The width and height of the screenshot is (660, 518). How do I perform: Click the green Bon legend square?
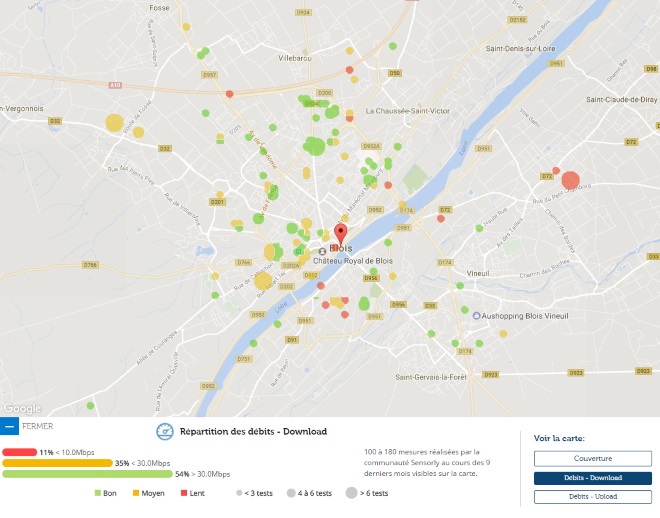(98, 493)
